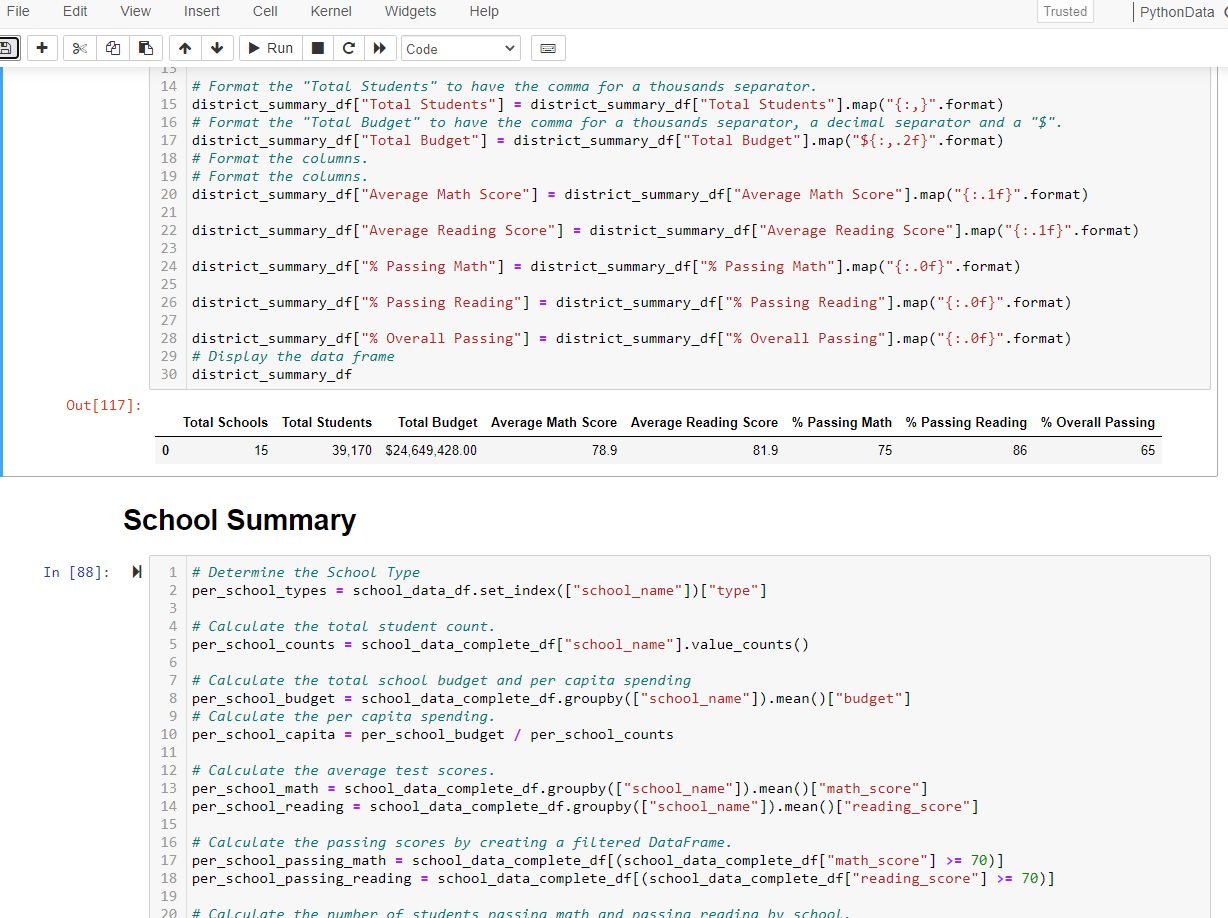
Task: Restart kernel and run all via fast-forward icon
Action: pos(379,47)
